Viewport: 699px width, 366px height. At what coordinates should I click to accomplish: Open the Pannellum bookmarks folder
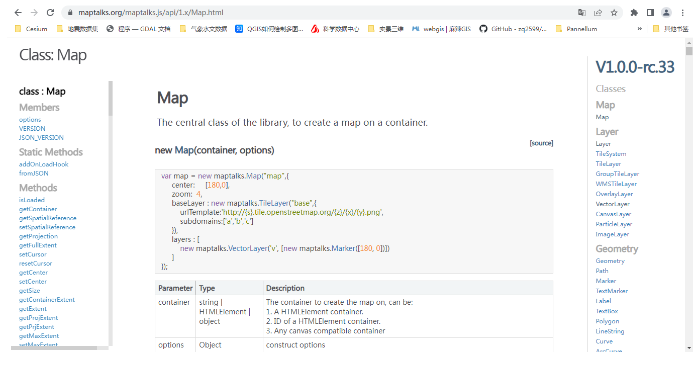point(576,29)
